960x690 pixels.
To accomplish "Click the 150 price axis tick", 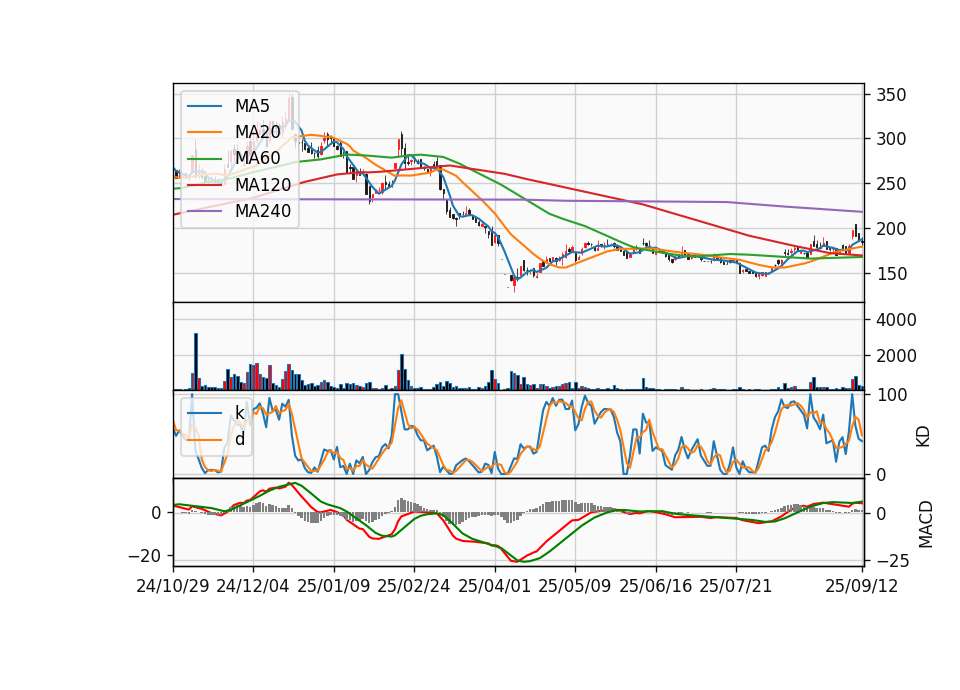I will coord(891,274).
